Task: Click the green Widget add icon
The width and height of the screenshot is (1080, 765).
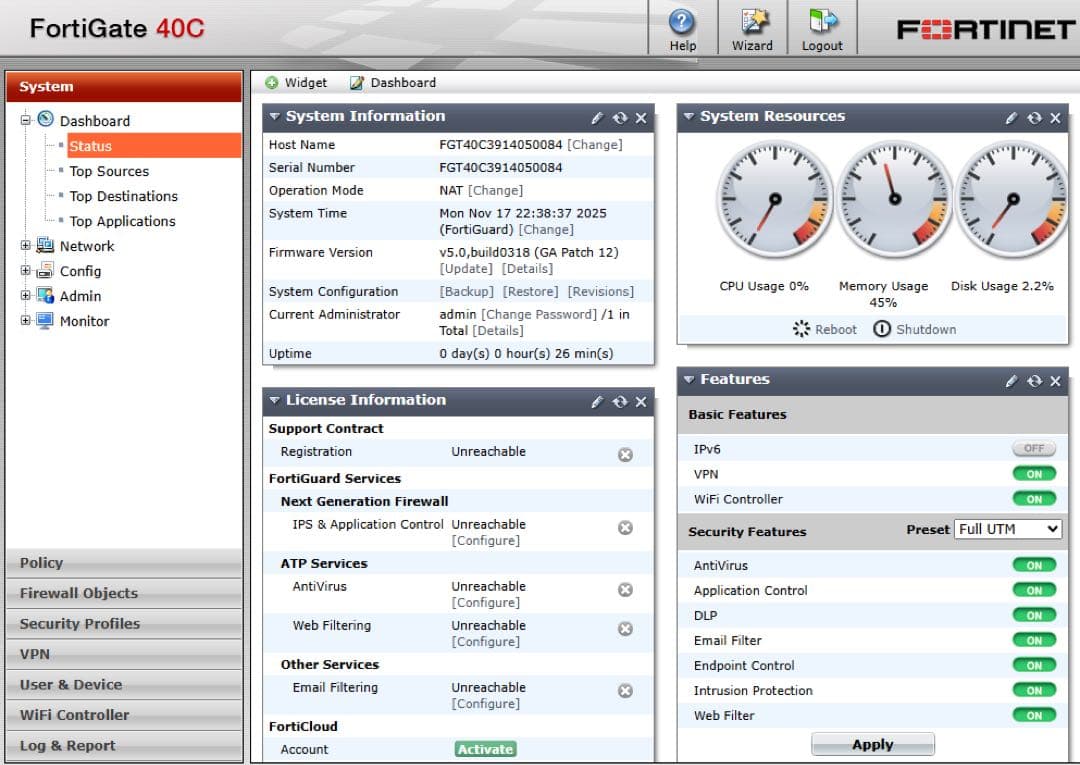Action: click(x=271, y=83)
